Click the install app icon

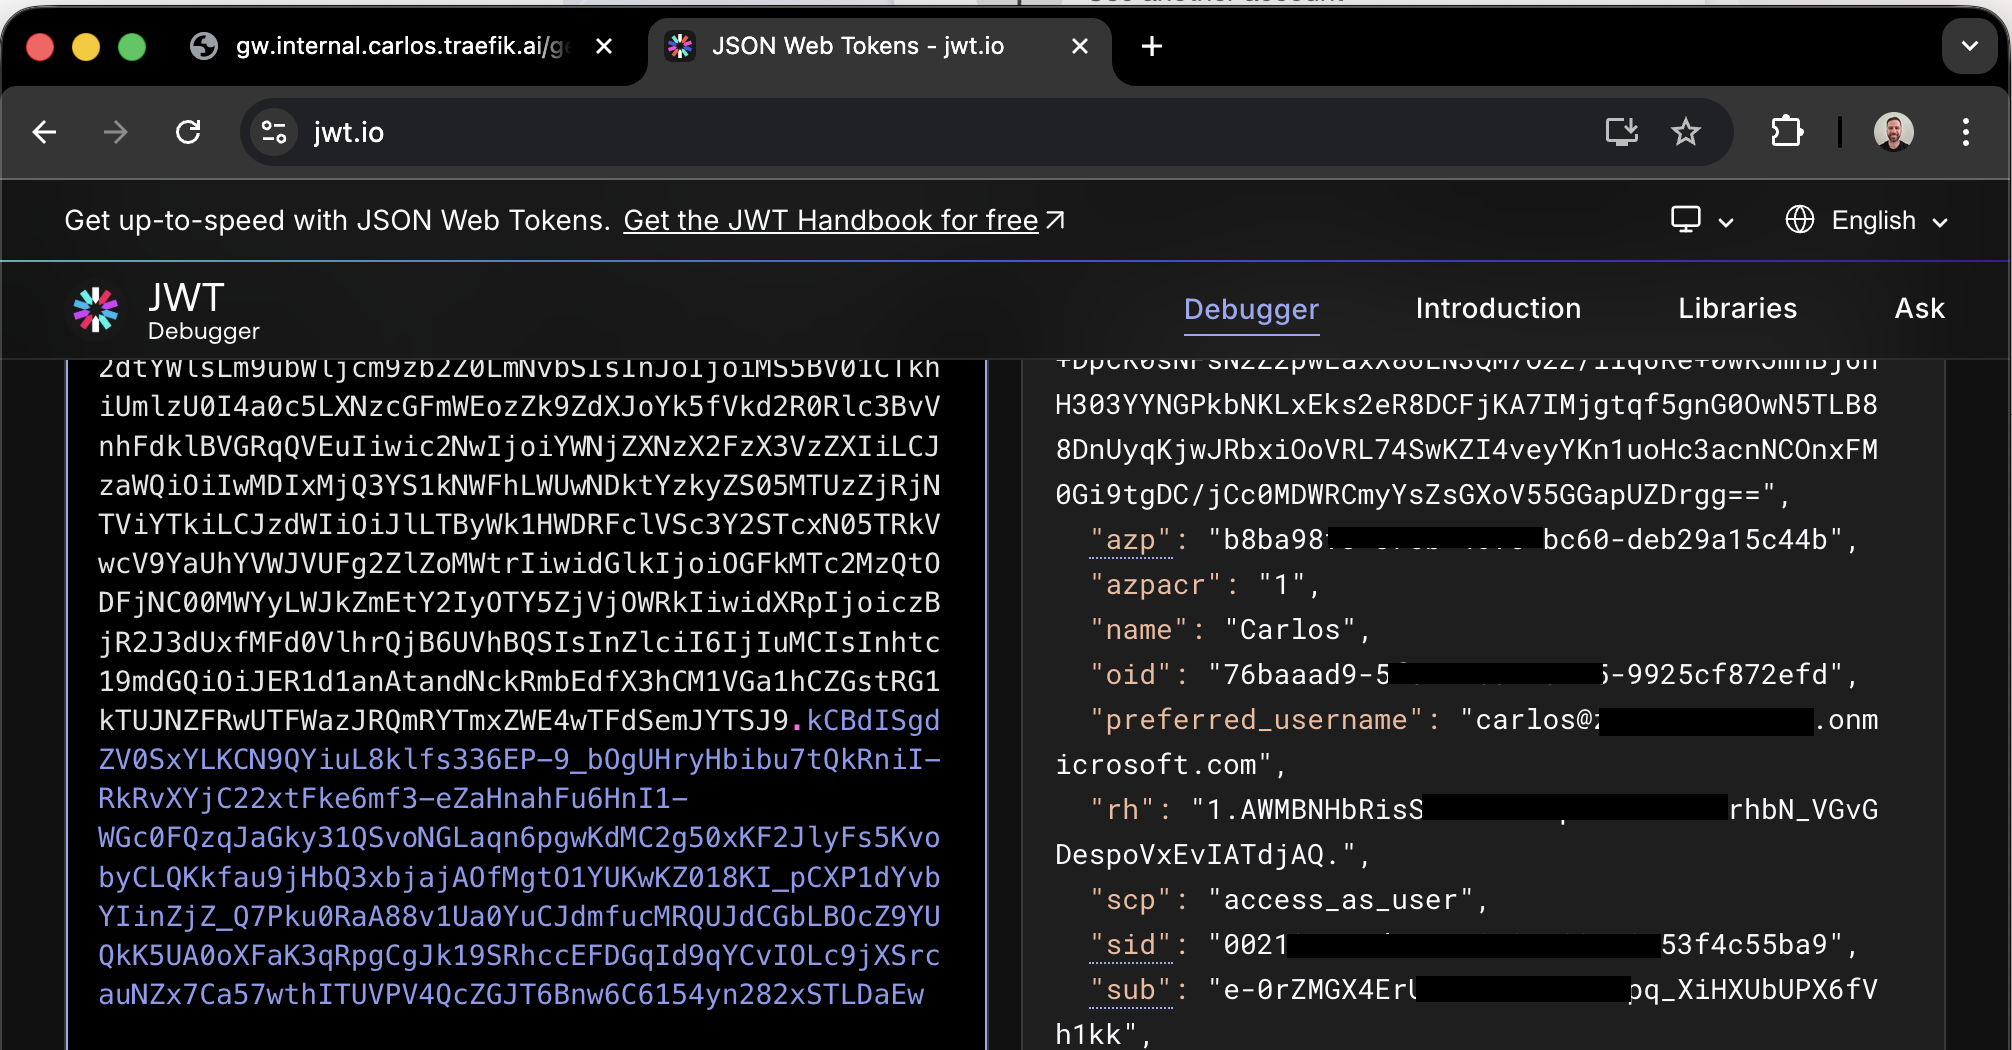[1621, 132]
